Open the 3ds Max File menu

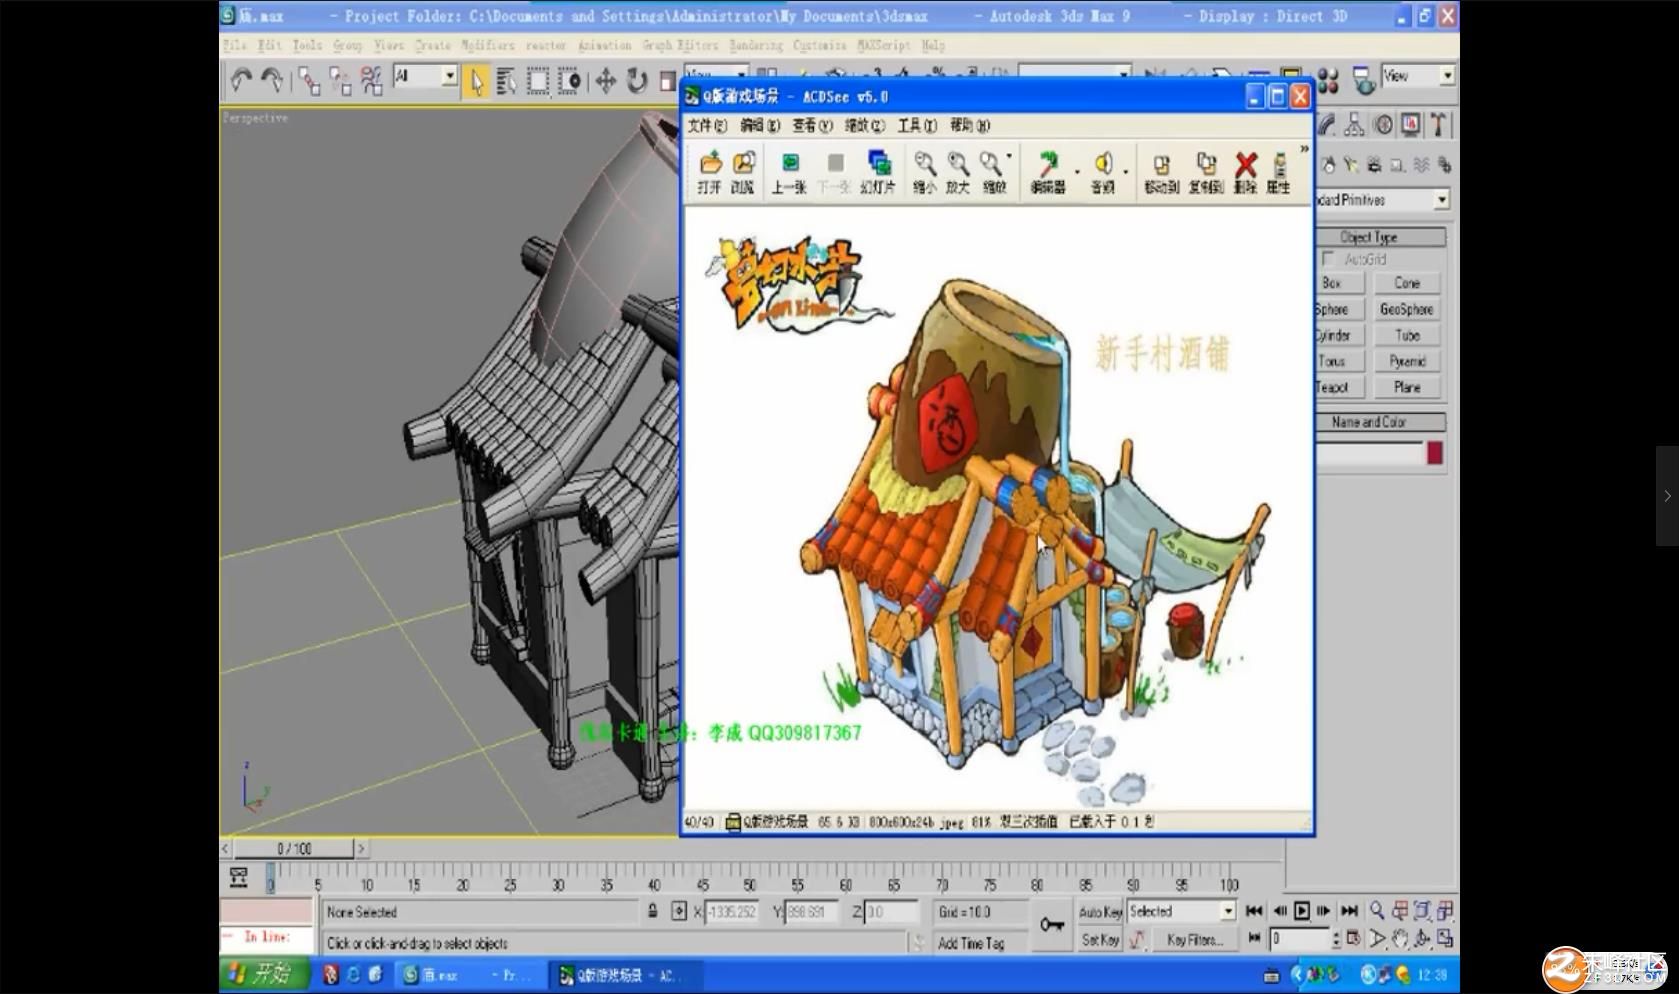tap(234, 45)
